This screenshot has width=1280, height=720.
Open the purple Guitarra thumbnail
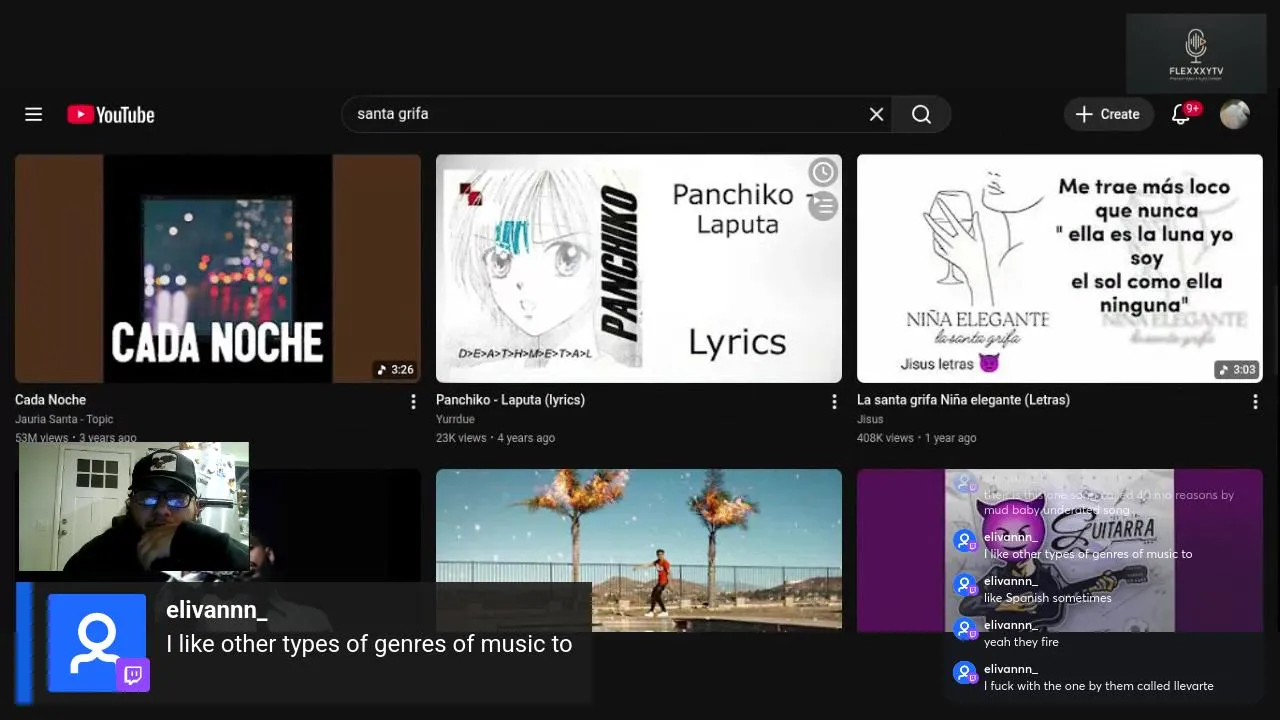[1060, 550]
